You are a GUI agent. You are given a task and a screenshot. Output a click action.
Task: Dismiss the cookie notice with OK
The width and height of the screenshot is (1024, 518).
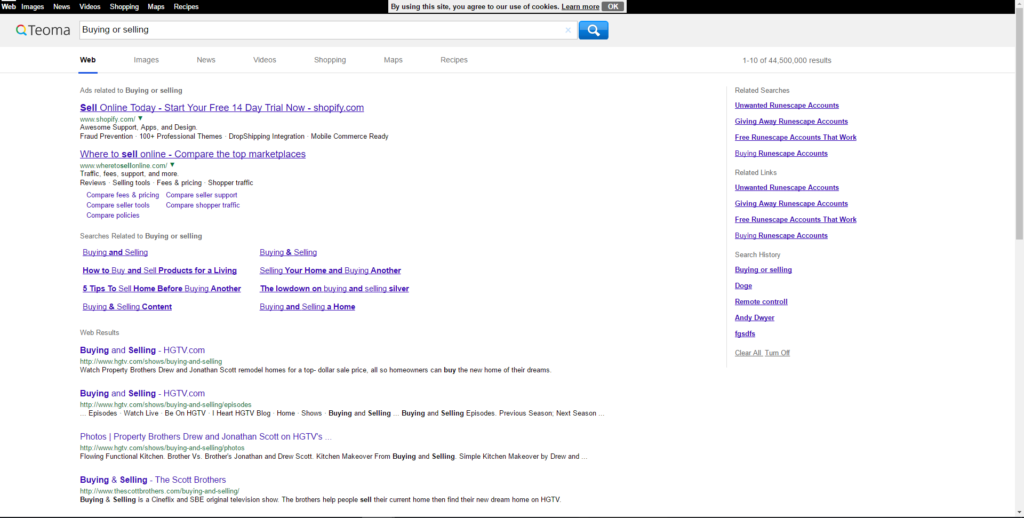pos(613,7)
